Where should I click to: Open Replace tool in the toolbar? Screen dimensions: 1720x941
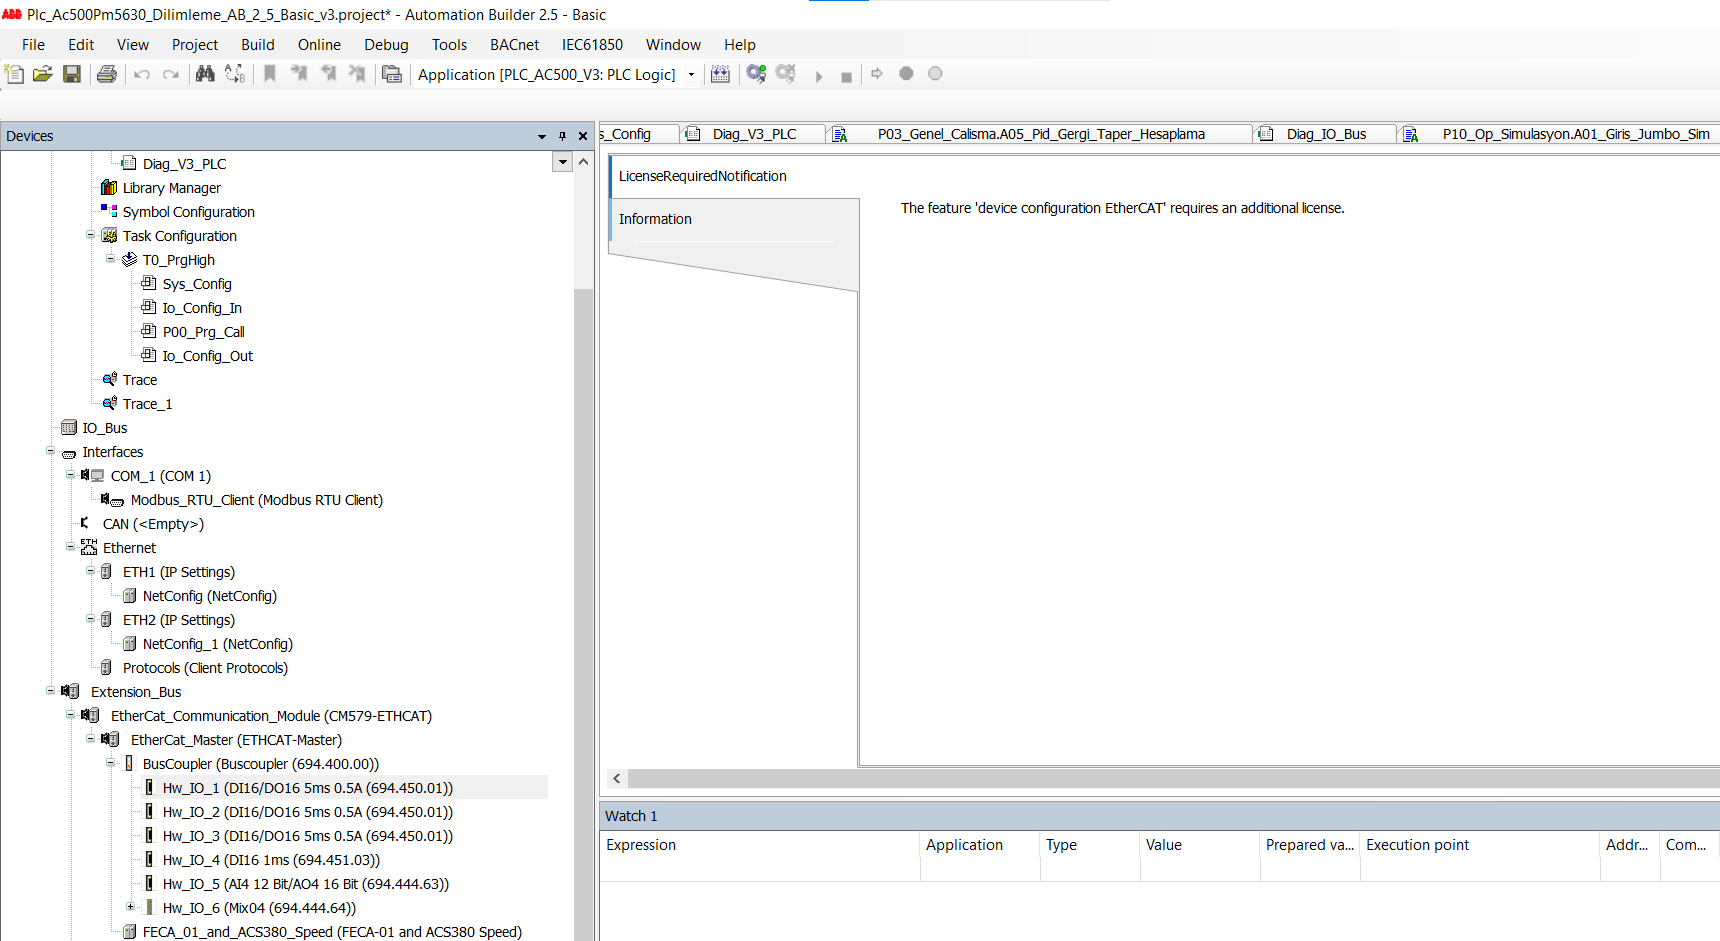(235, 74)
